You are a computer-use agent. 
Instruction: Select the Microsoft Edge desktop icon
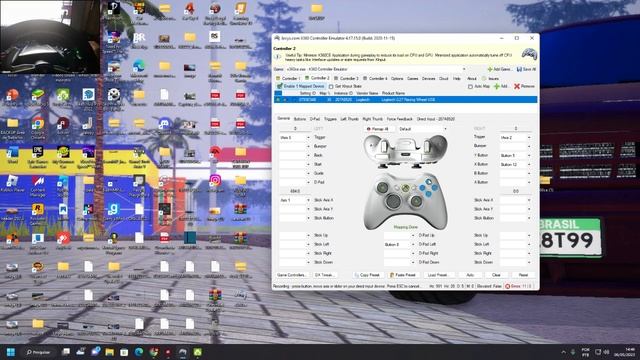139,68
